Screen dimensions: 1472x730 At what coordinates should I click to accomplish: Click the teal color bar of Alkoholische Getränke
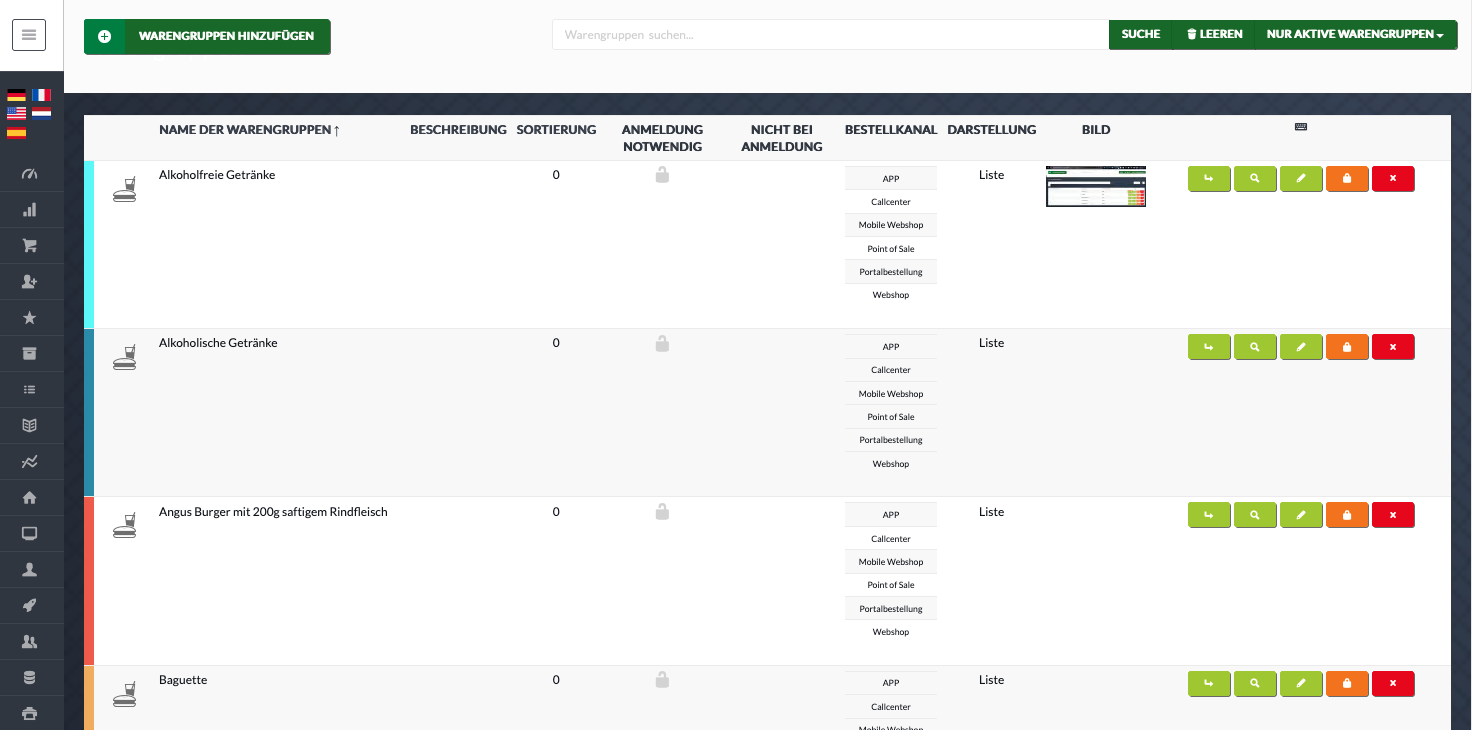tap(89, 412)
